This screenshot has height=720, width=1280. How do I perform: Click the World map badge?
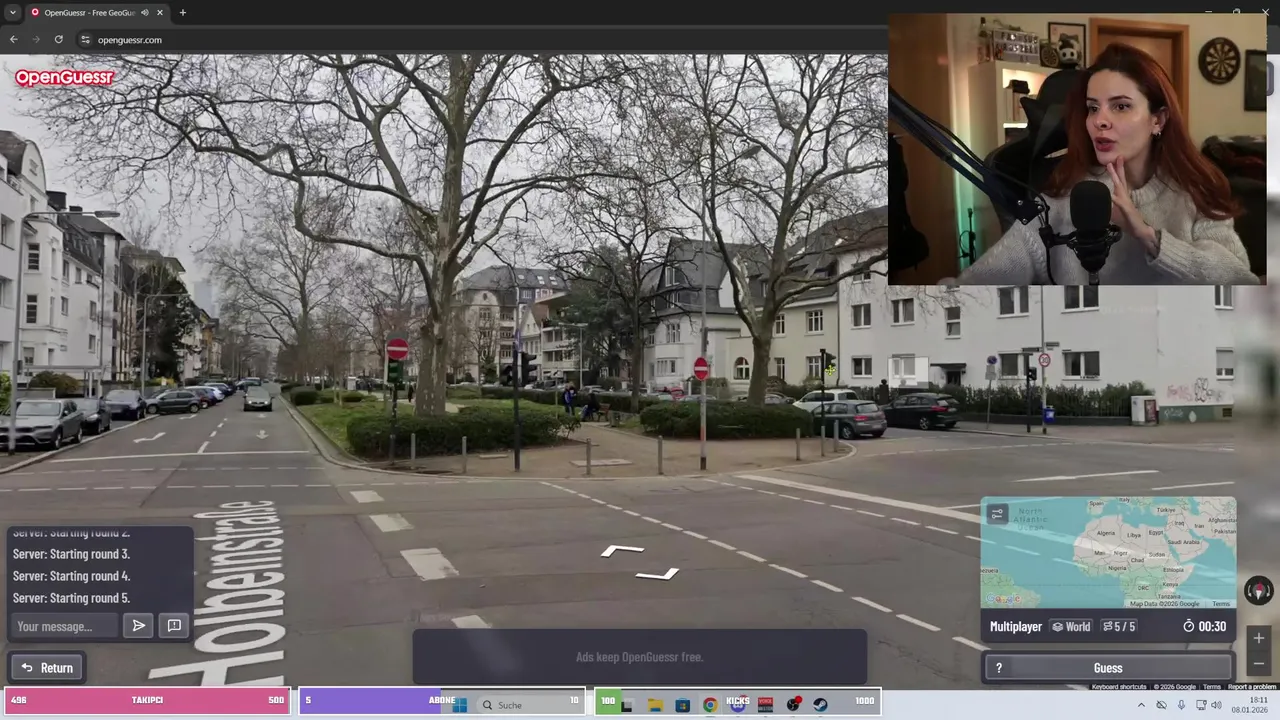[1071, 627]
